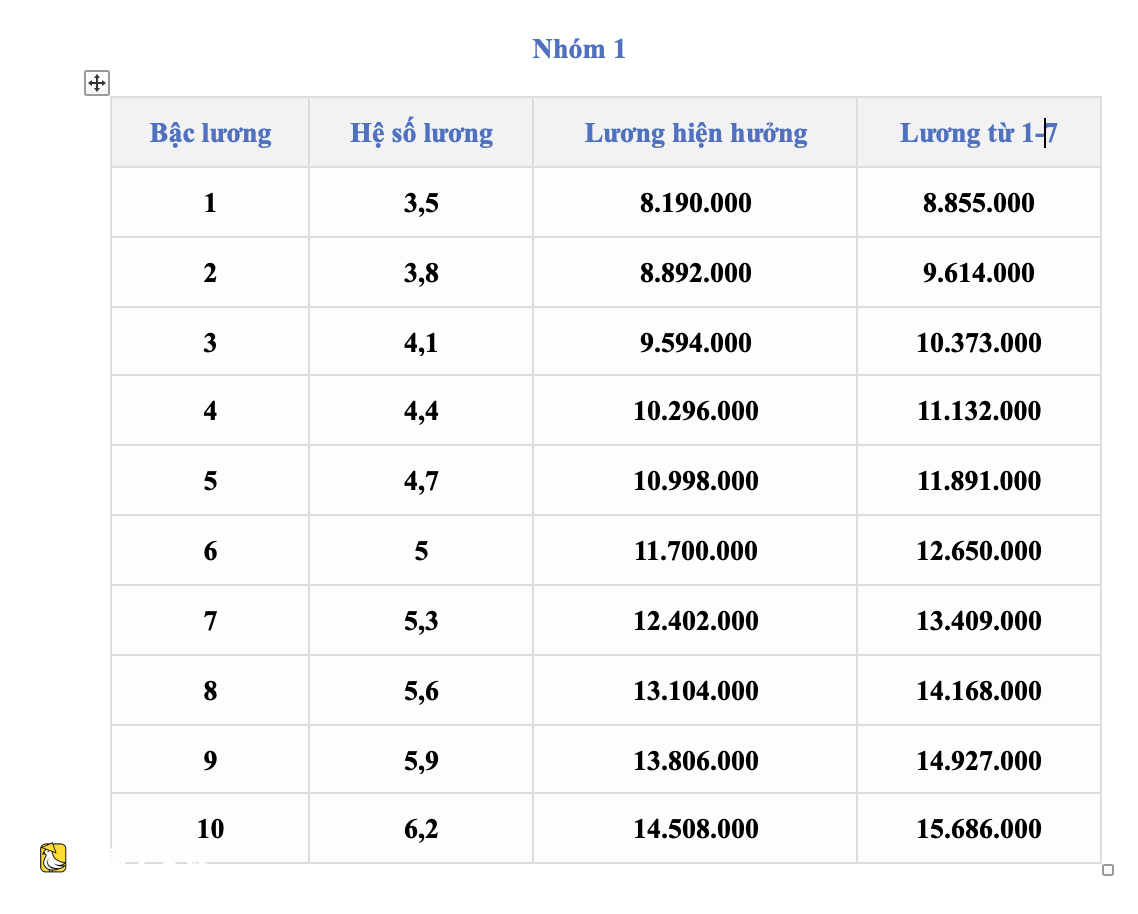
Task: Select the coefficient cell 3,8
Action: (x=421, y=272)
